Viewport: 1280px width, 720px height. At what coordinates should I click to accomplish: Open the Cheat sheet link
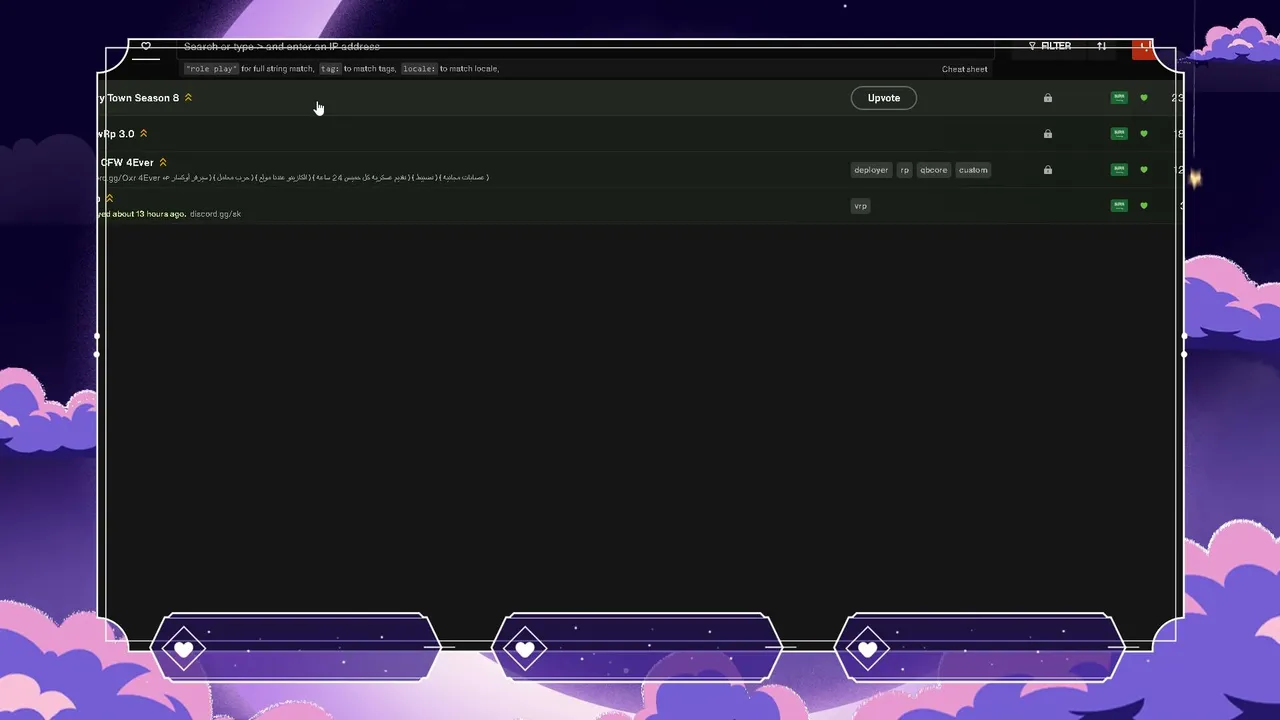964,69
